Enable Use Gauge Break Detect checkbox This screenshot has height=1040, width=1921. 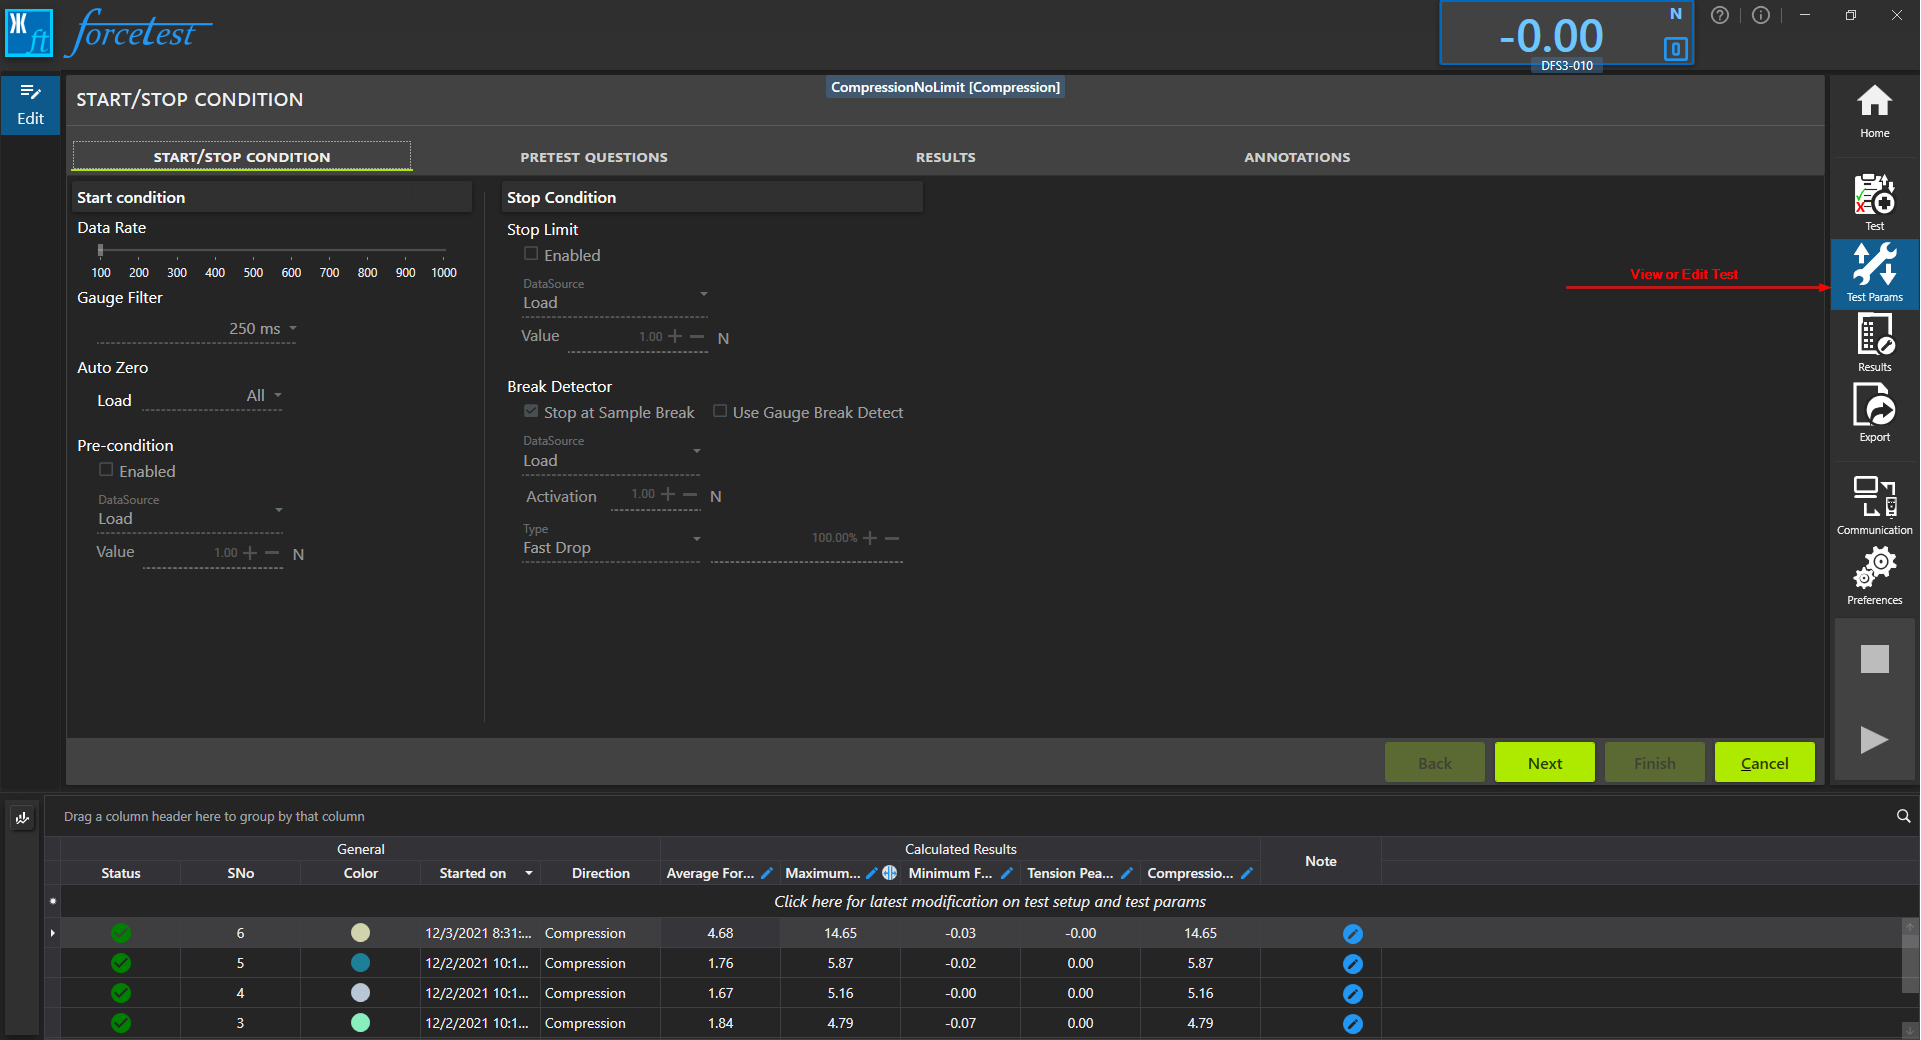pyautogui.click(x=720, y=411)
